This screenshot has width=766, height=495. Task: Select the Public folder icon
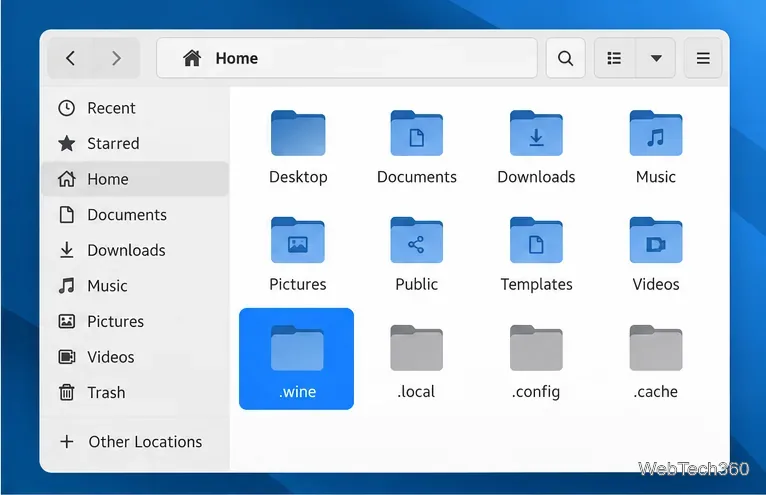pyautogui.click(x=417, y=240)
